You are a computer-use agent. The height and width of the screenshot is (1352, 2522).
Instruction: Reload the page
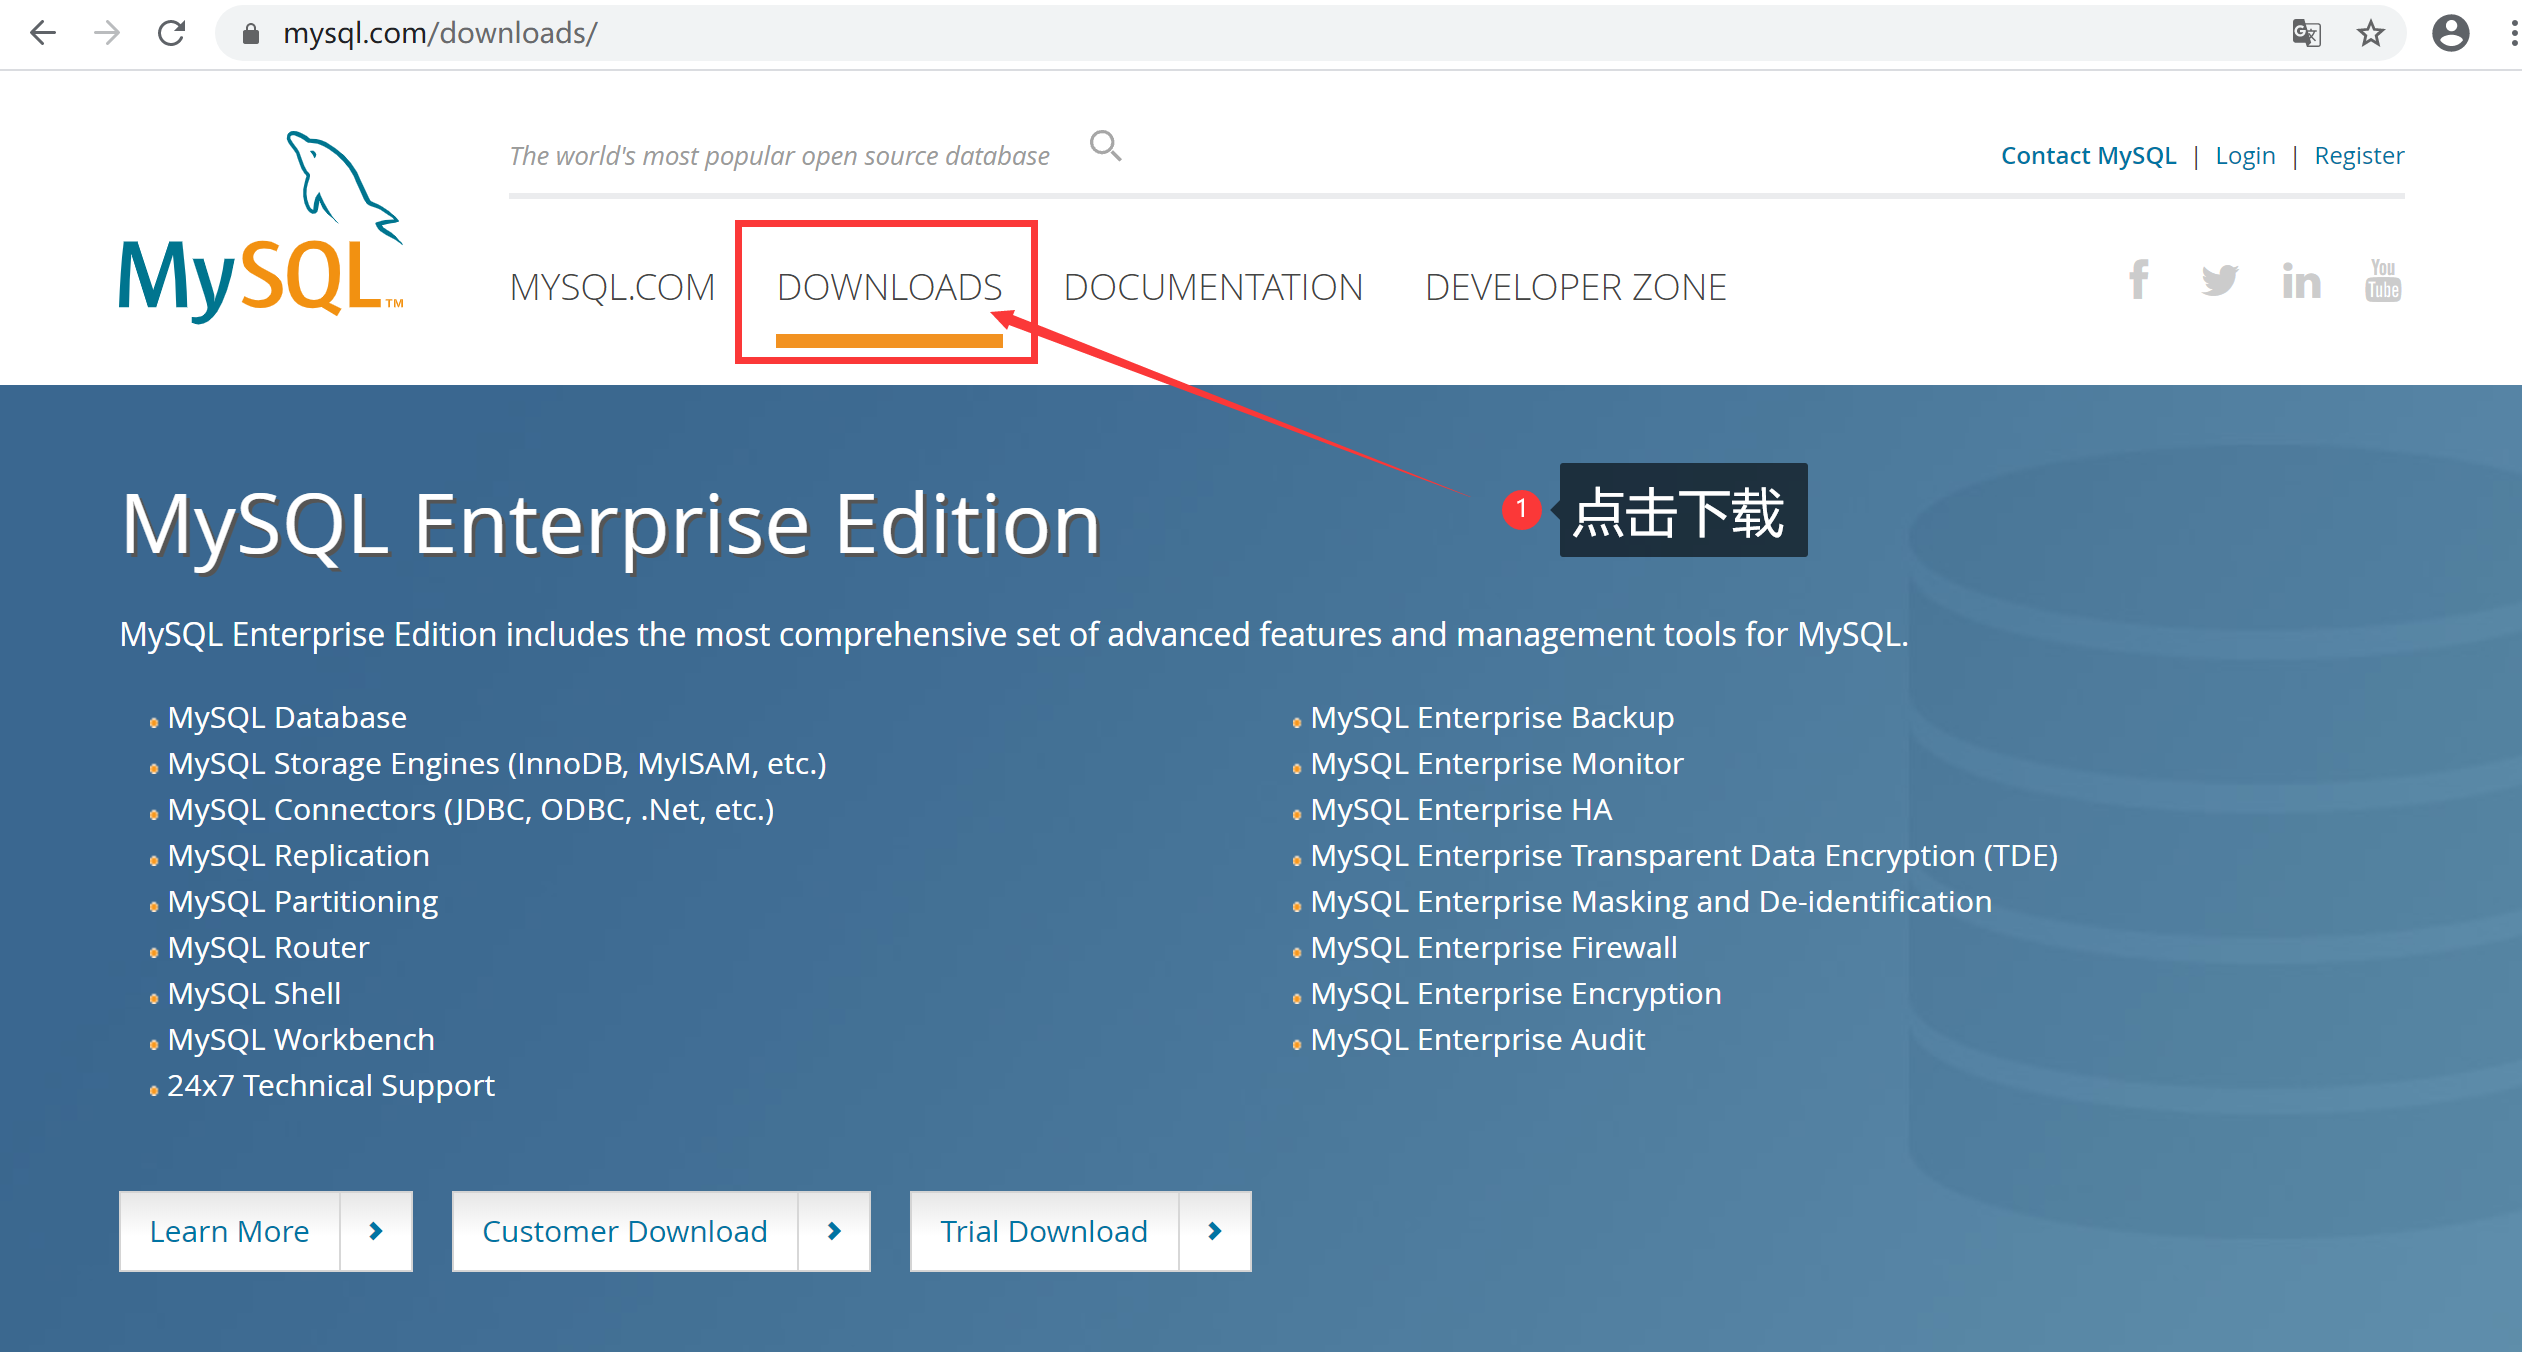[172, 34]
